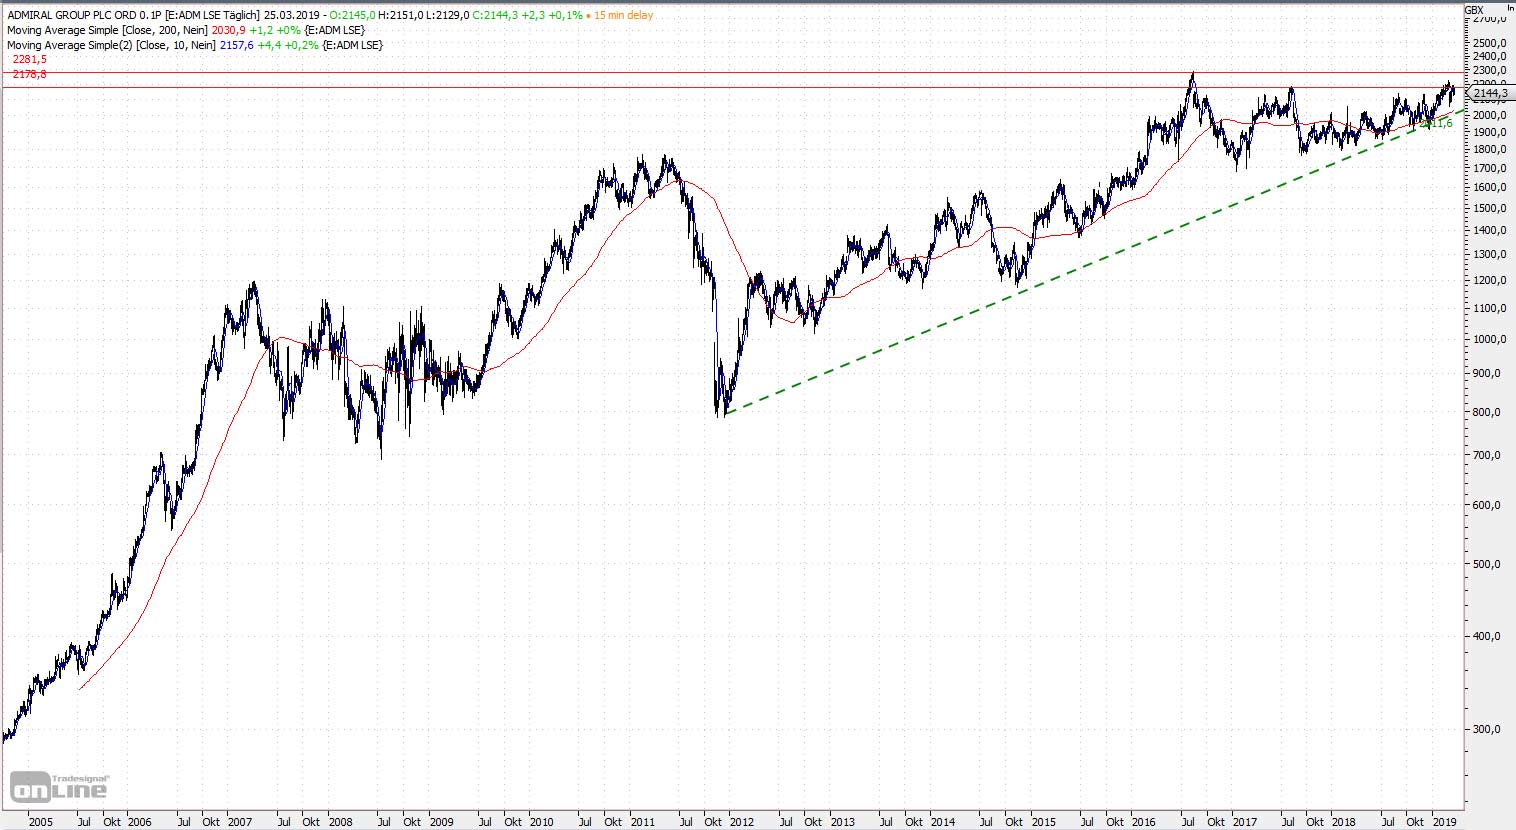The height and width of the screenshot is (830, 1516).
Task: Click the red 2281,5 horizontal line label
Action: 29,60
